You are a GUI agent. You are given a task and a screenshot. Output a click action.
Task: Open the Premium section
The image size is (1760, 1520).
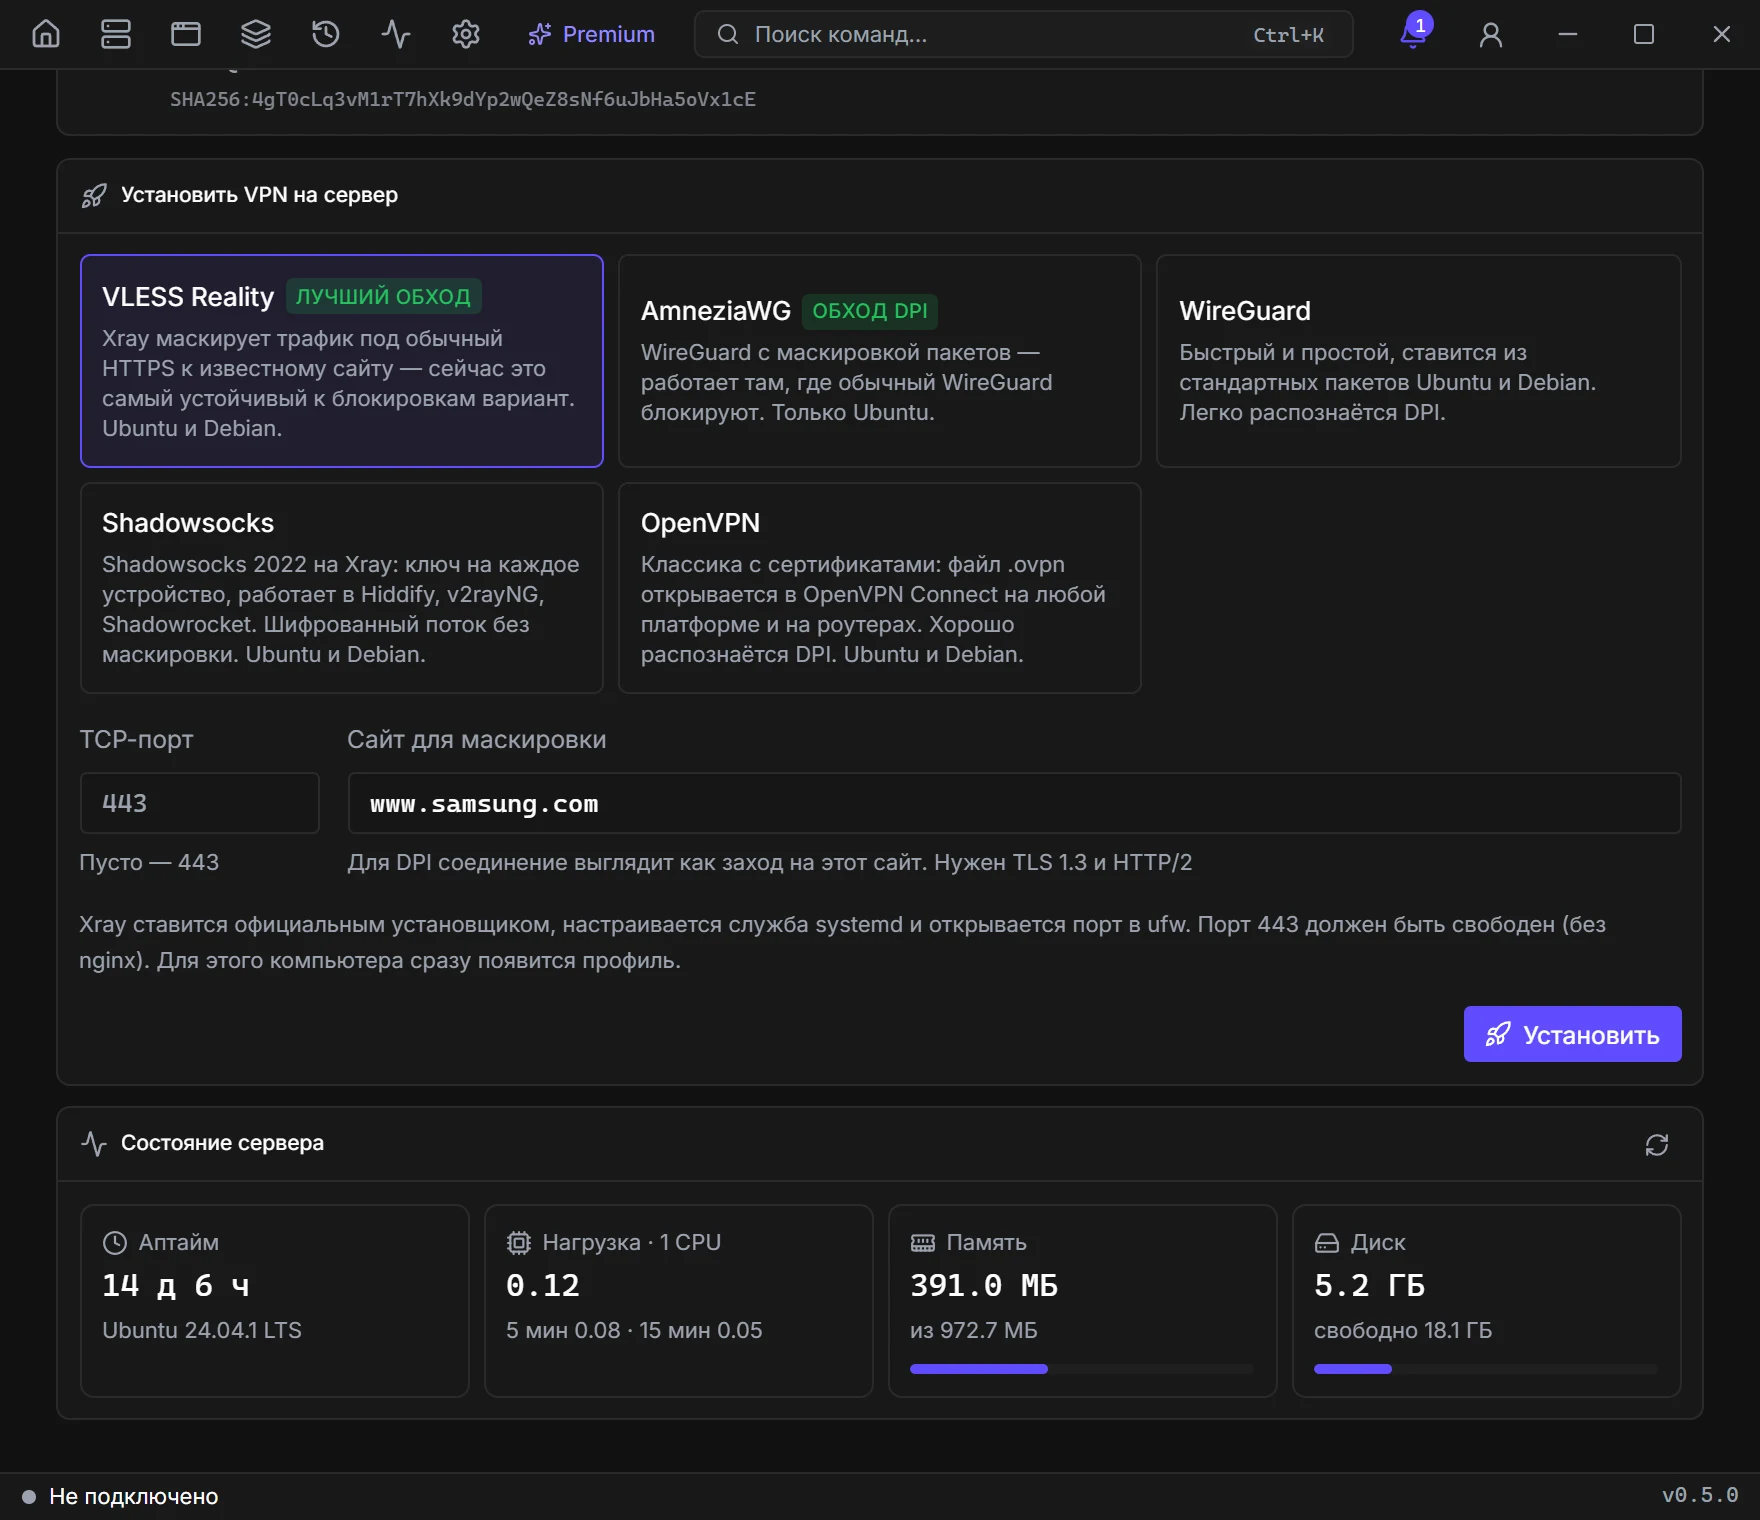coord(592,34)
